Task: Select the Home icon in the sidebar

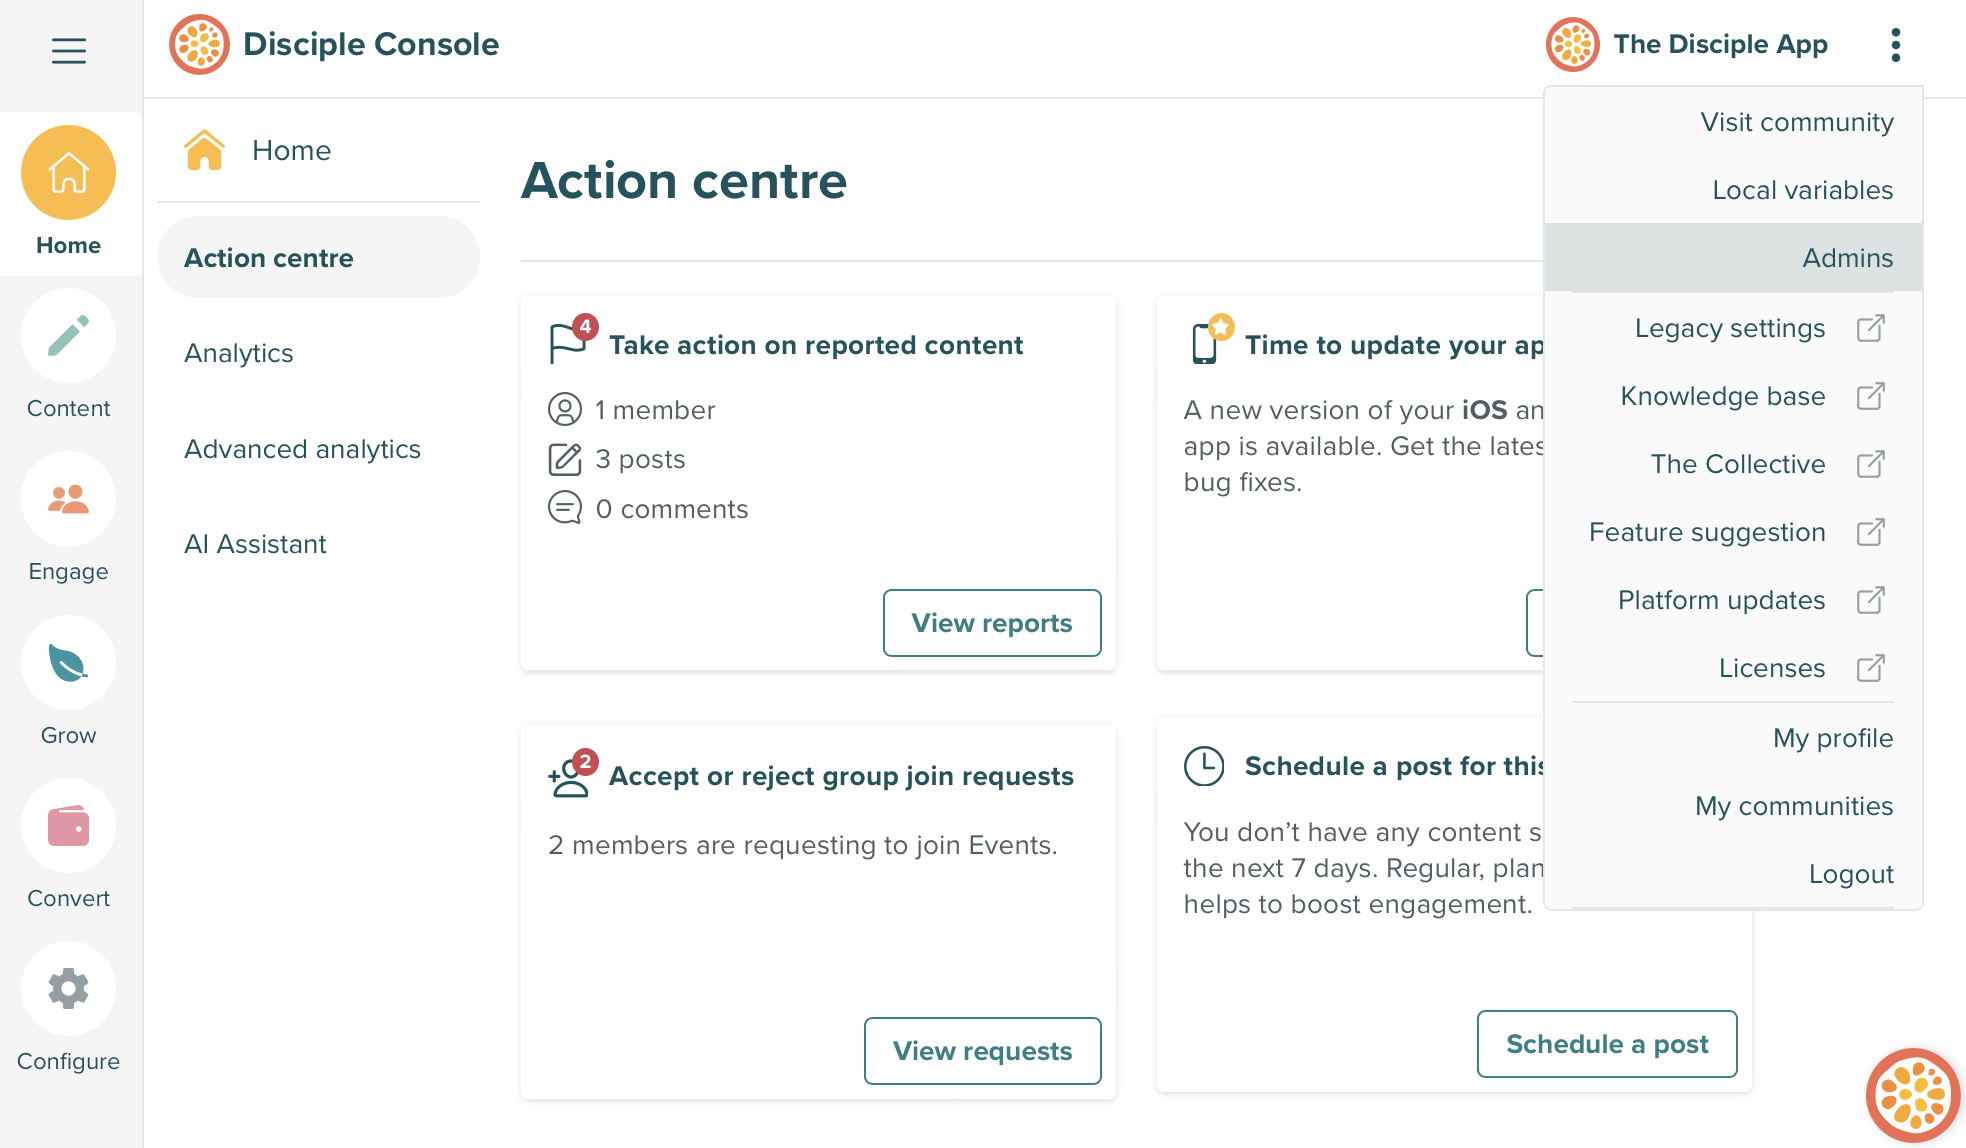Action: [68, 171]
